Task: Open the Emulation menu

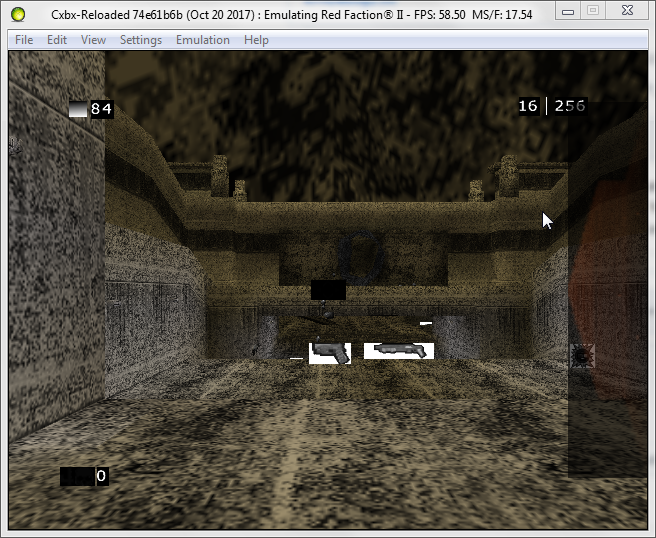Action: point(203,40)
